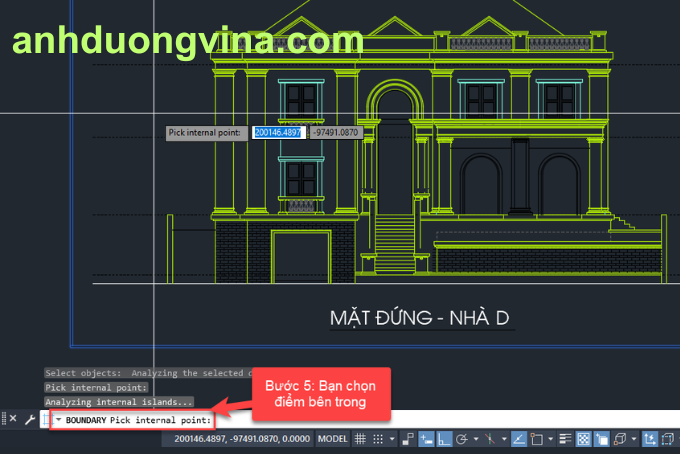Show lineweight toggle icon
Image resolution: width=680 pixels, height=454 pixels.
(x=566, y=439)
